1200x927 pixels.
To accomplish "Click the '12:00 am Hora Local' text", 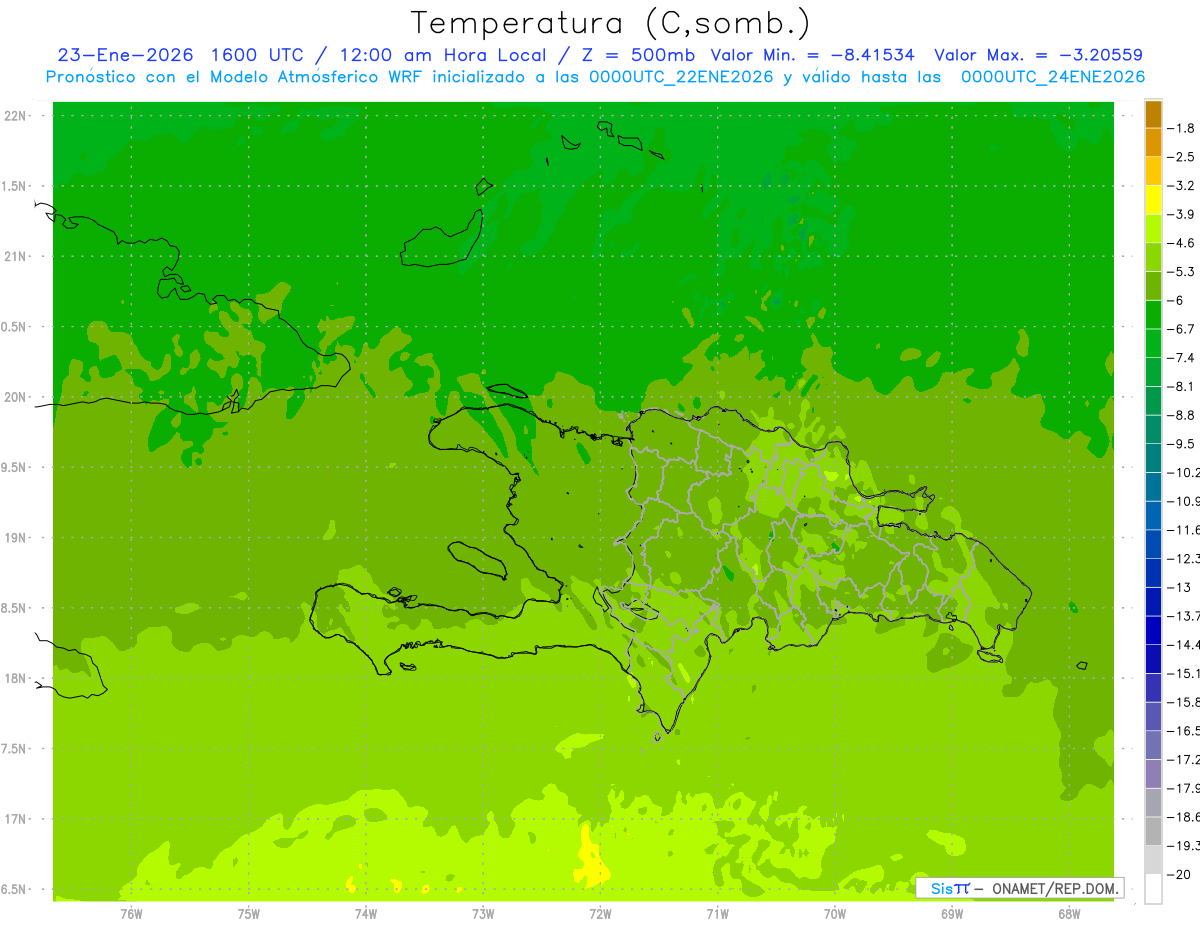I will pos(445,55).
